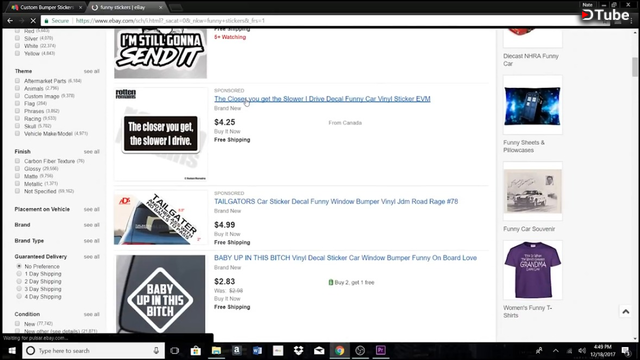Expand see all for Finish
This screenshot has height=360, width=640.
coord(91,151)
